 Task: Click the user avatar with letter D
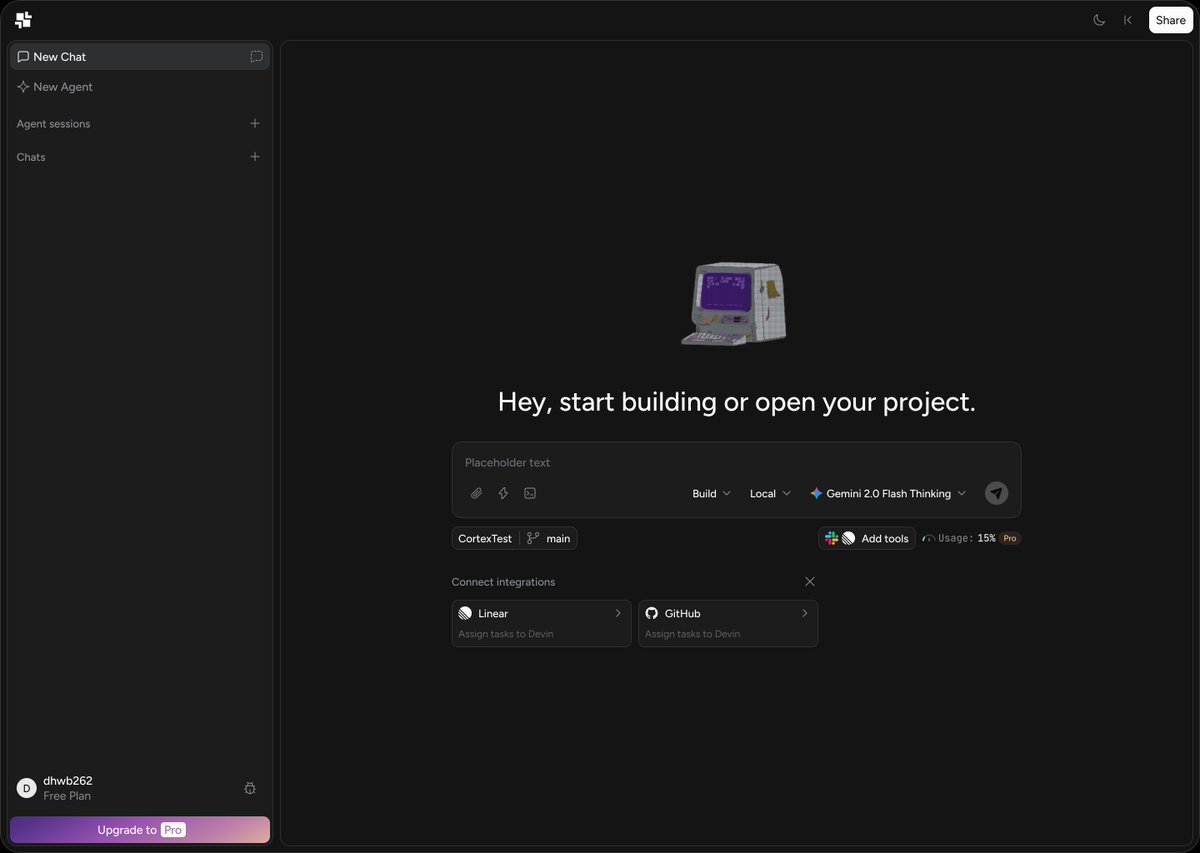point(27,788)
